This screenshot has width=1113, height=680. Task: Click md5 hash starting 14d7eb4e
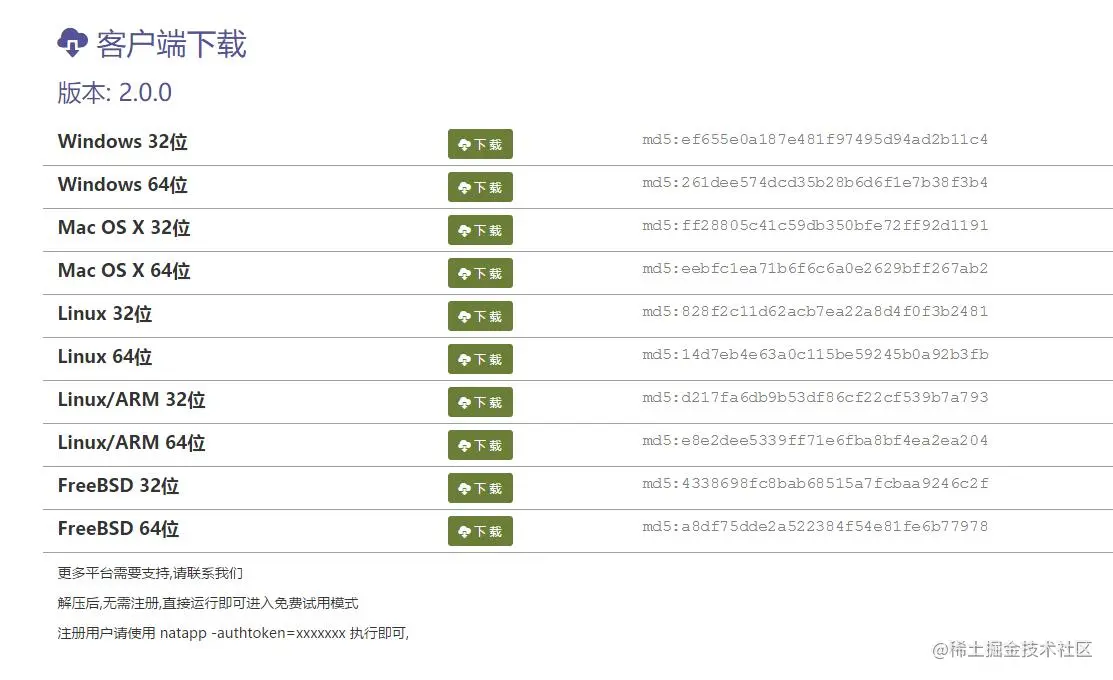tap(815, 354)
